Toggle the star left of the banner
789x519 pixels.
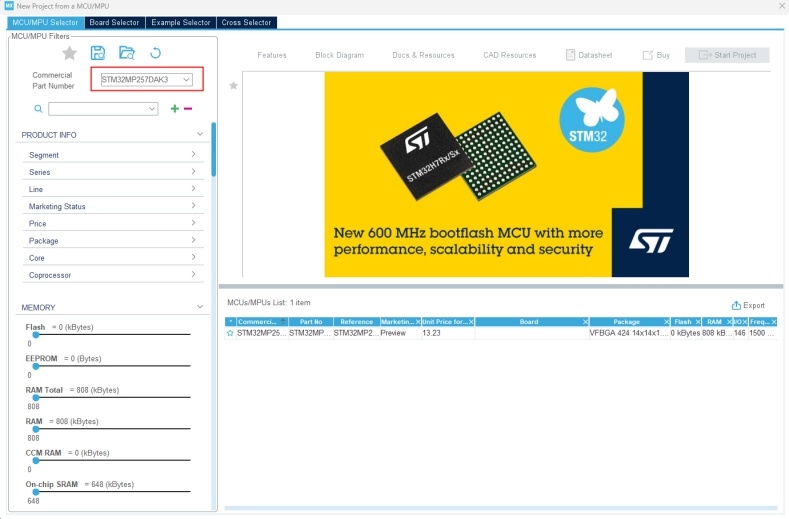pos(233,86)
